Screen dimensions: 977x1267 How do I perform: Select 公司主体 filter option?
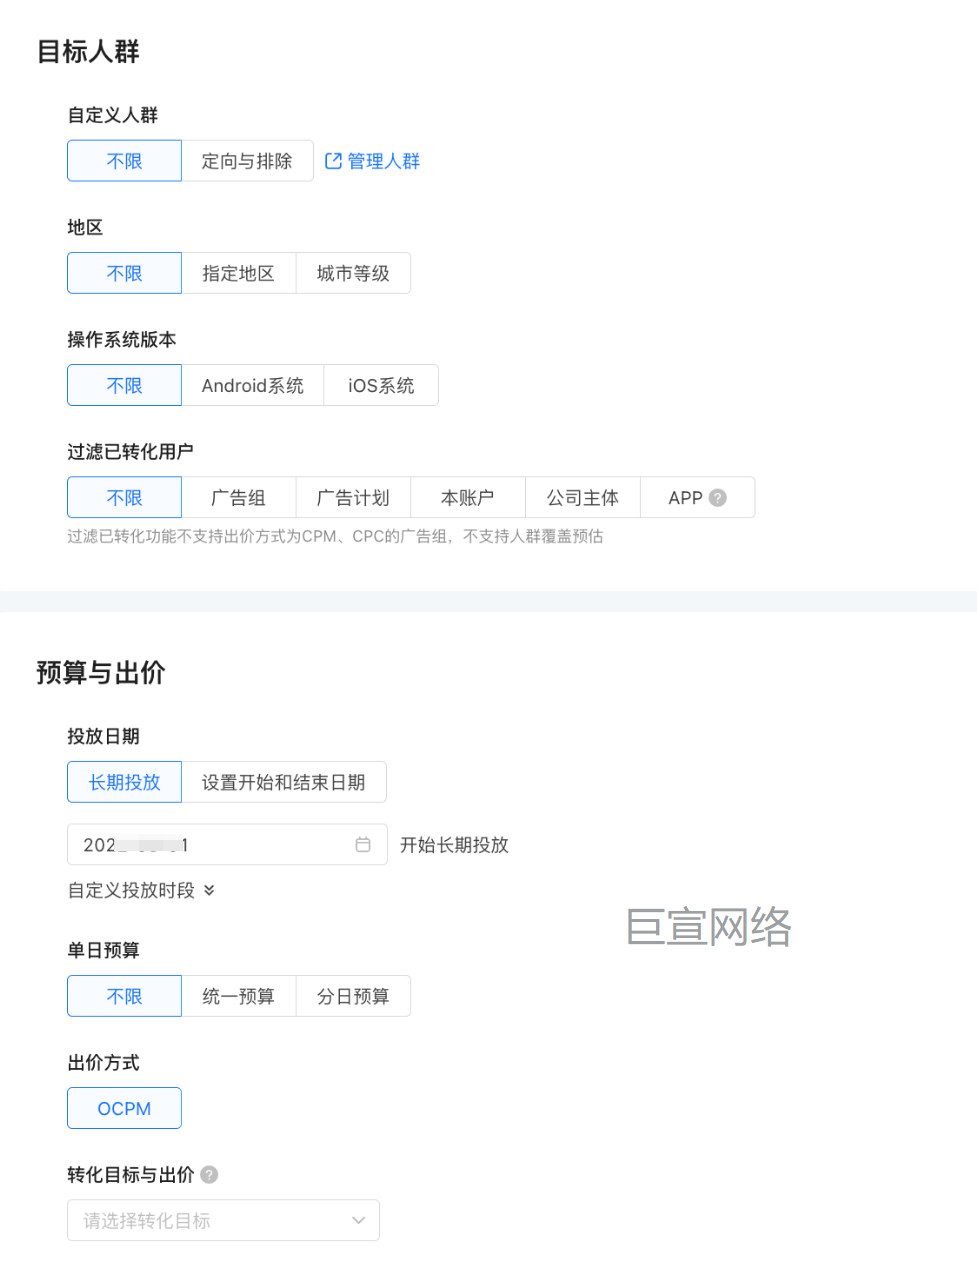(x=583, y=497)
